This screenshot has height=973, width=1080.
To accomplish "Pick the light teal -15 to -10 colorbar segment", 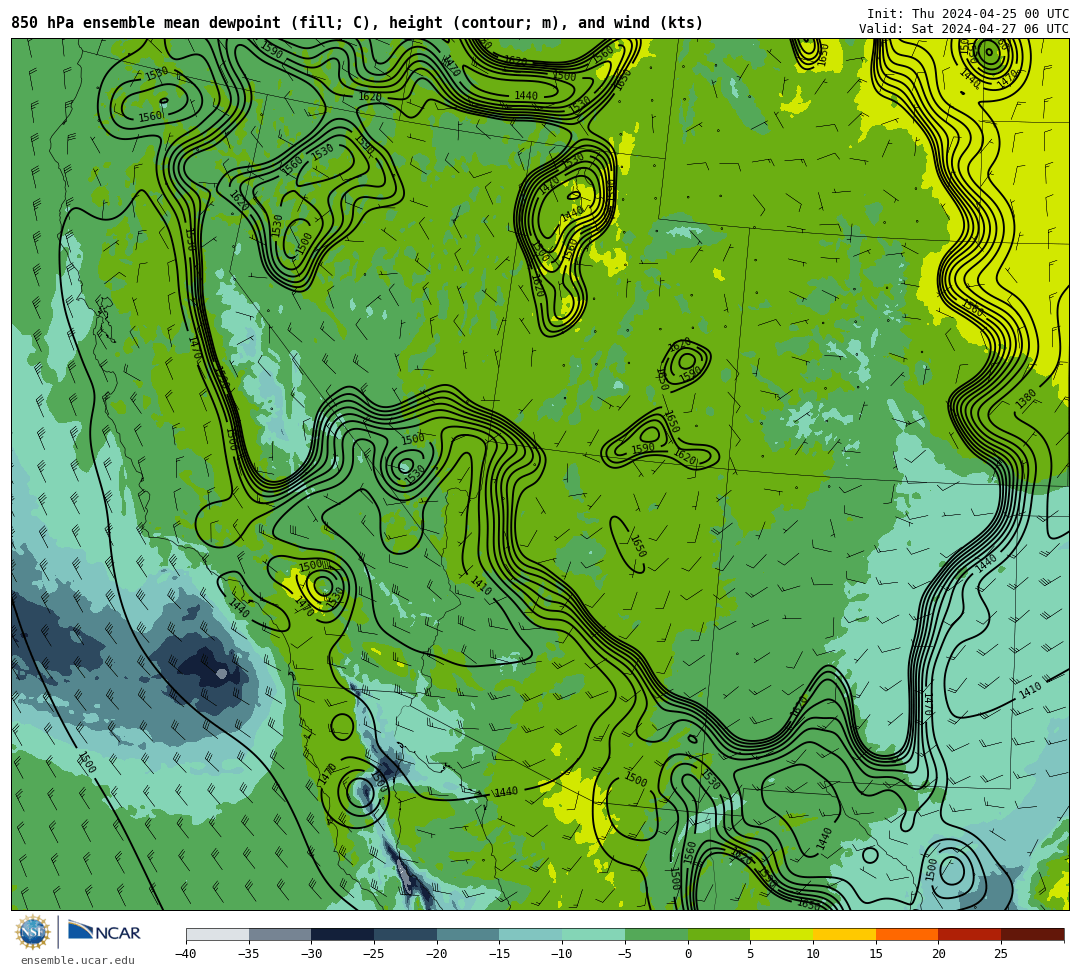I will point(531,934).
